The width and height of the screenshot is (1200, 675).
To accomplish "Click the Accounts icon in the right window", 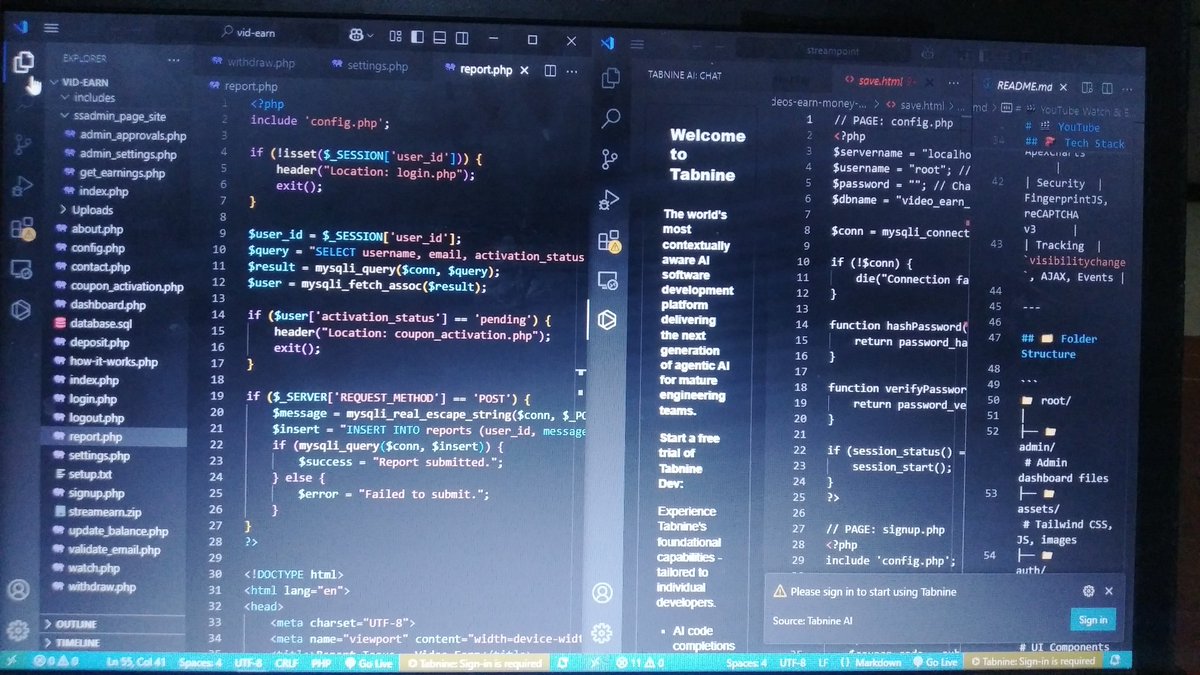I will (x=602, y=592).
